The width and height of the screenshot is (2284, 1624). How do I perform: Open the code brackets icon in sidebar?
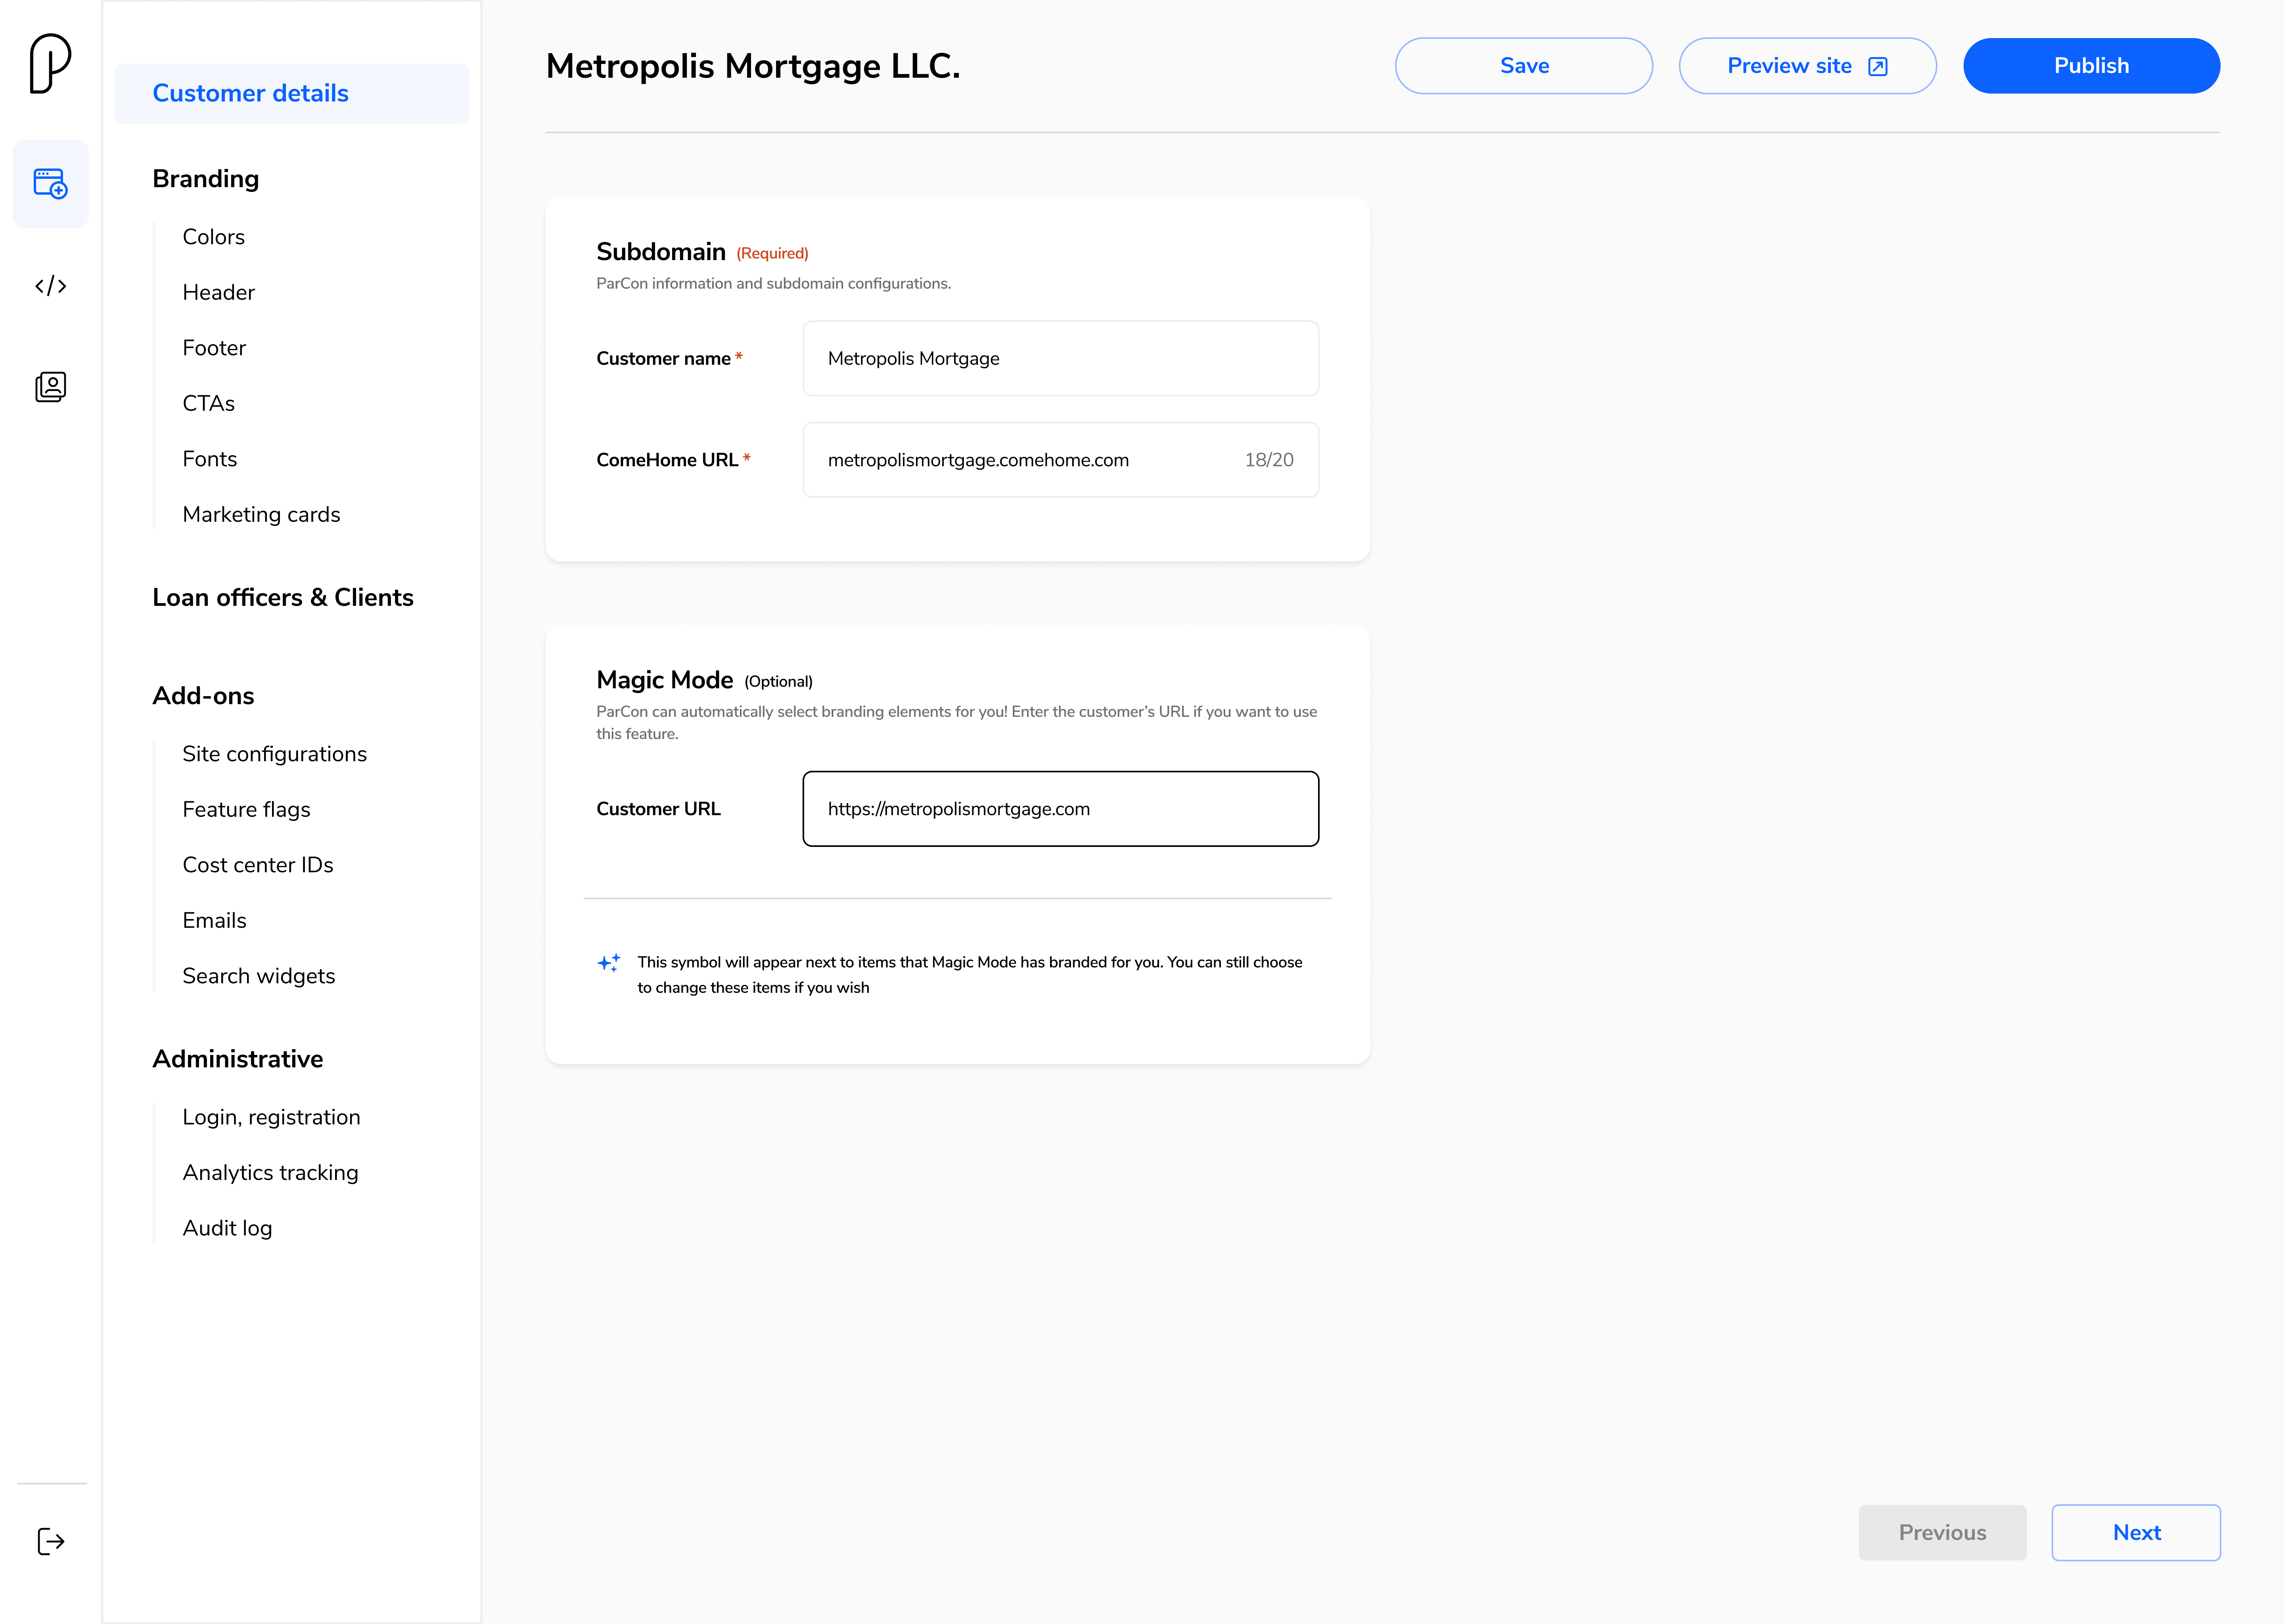50,286
